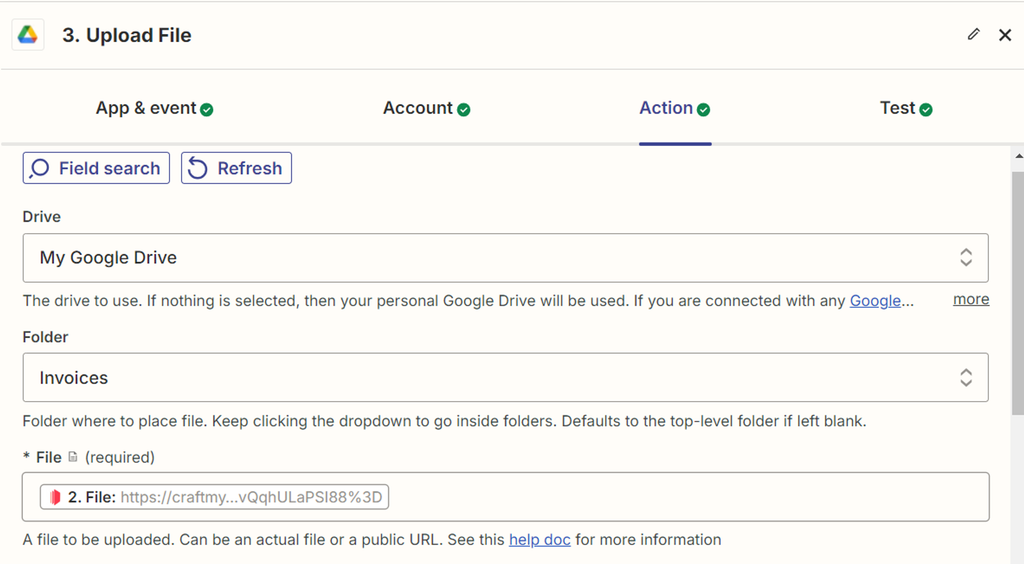Click the Field search button

96,168
